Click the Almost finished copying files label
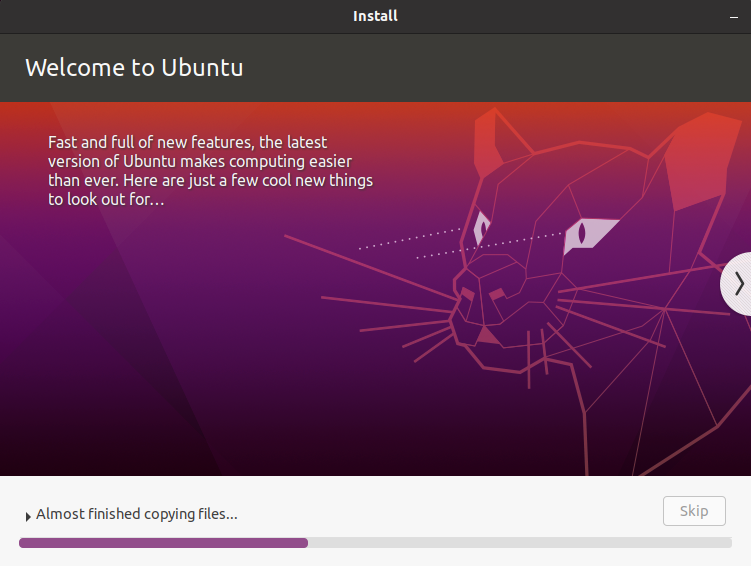 [x=137, y=515]
